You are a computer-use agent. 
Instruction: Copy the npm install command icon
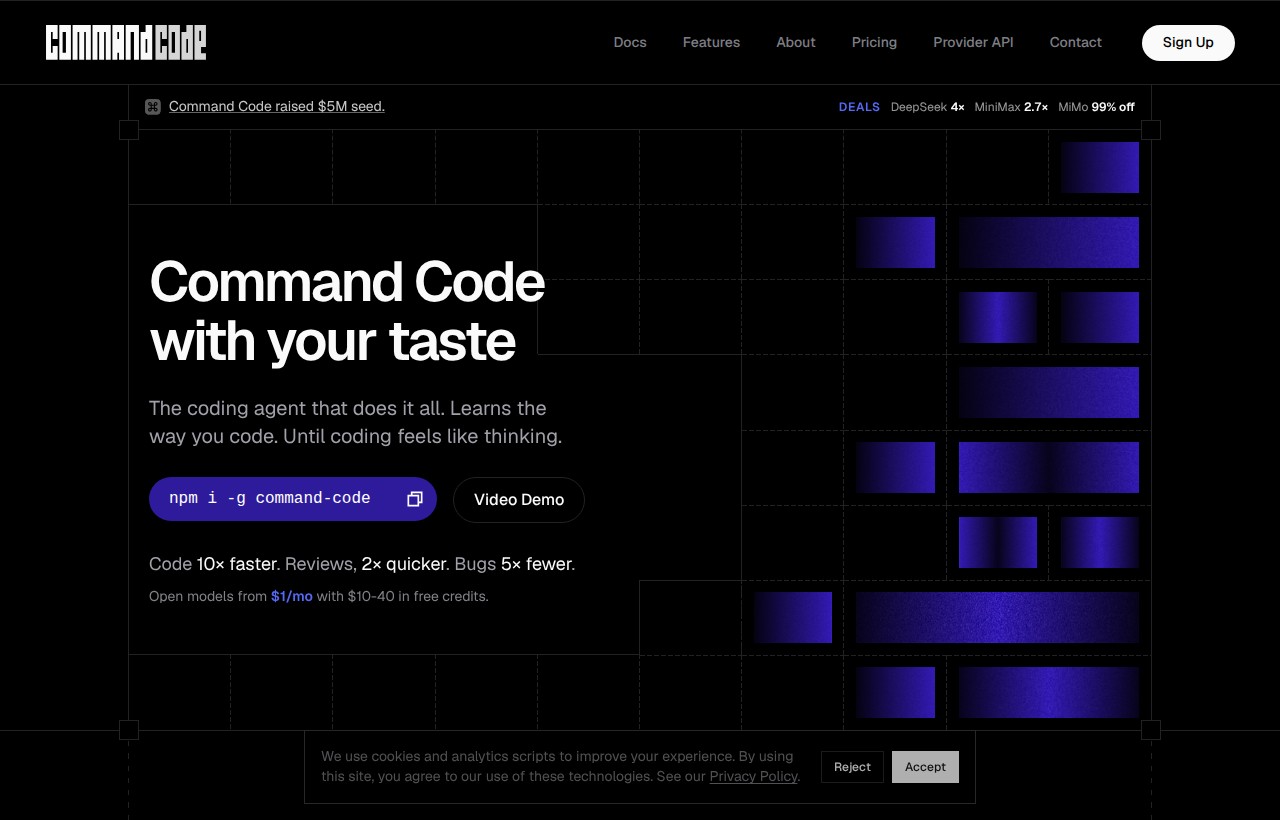tap(415, 499)
